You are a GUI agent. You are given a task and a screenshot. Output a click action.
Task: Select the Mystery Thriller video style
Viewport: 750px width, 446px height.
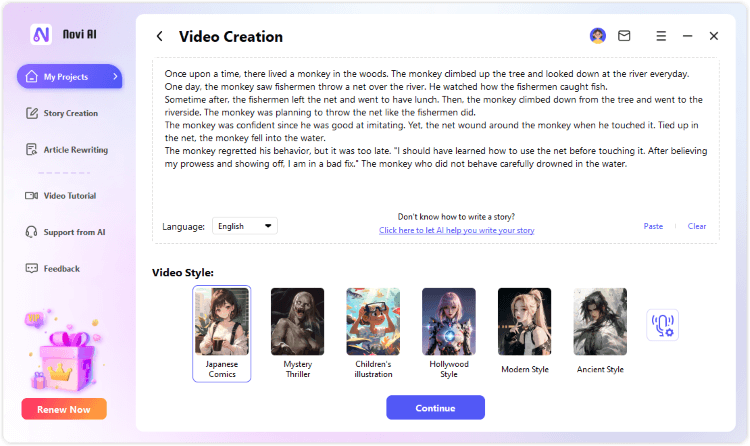[298, 334]
